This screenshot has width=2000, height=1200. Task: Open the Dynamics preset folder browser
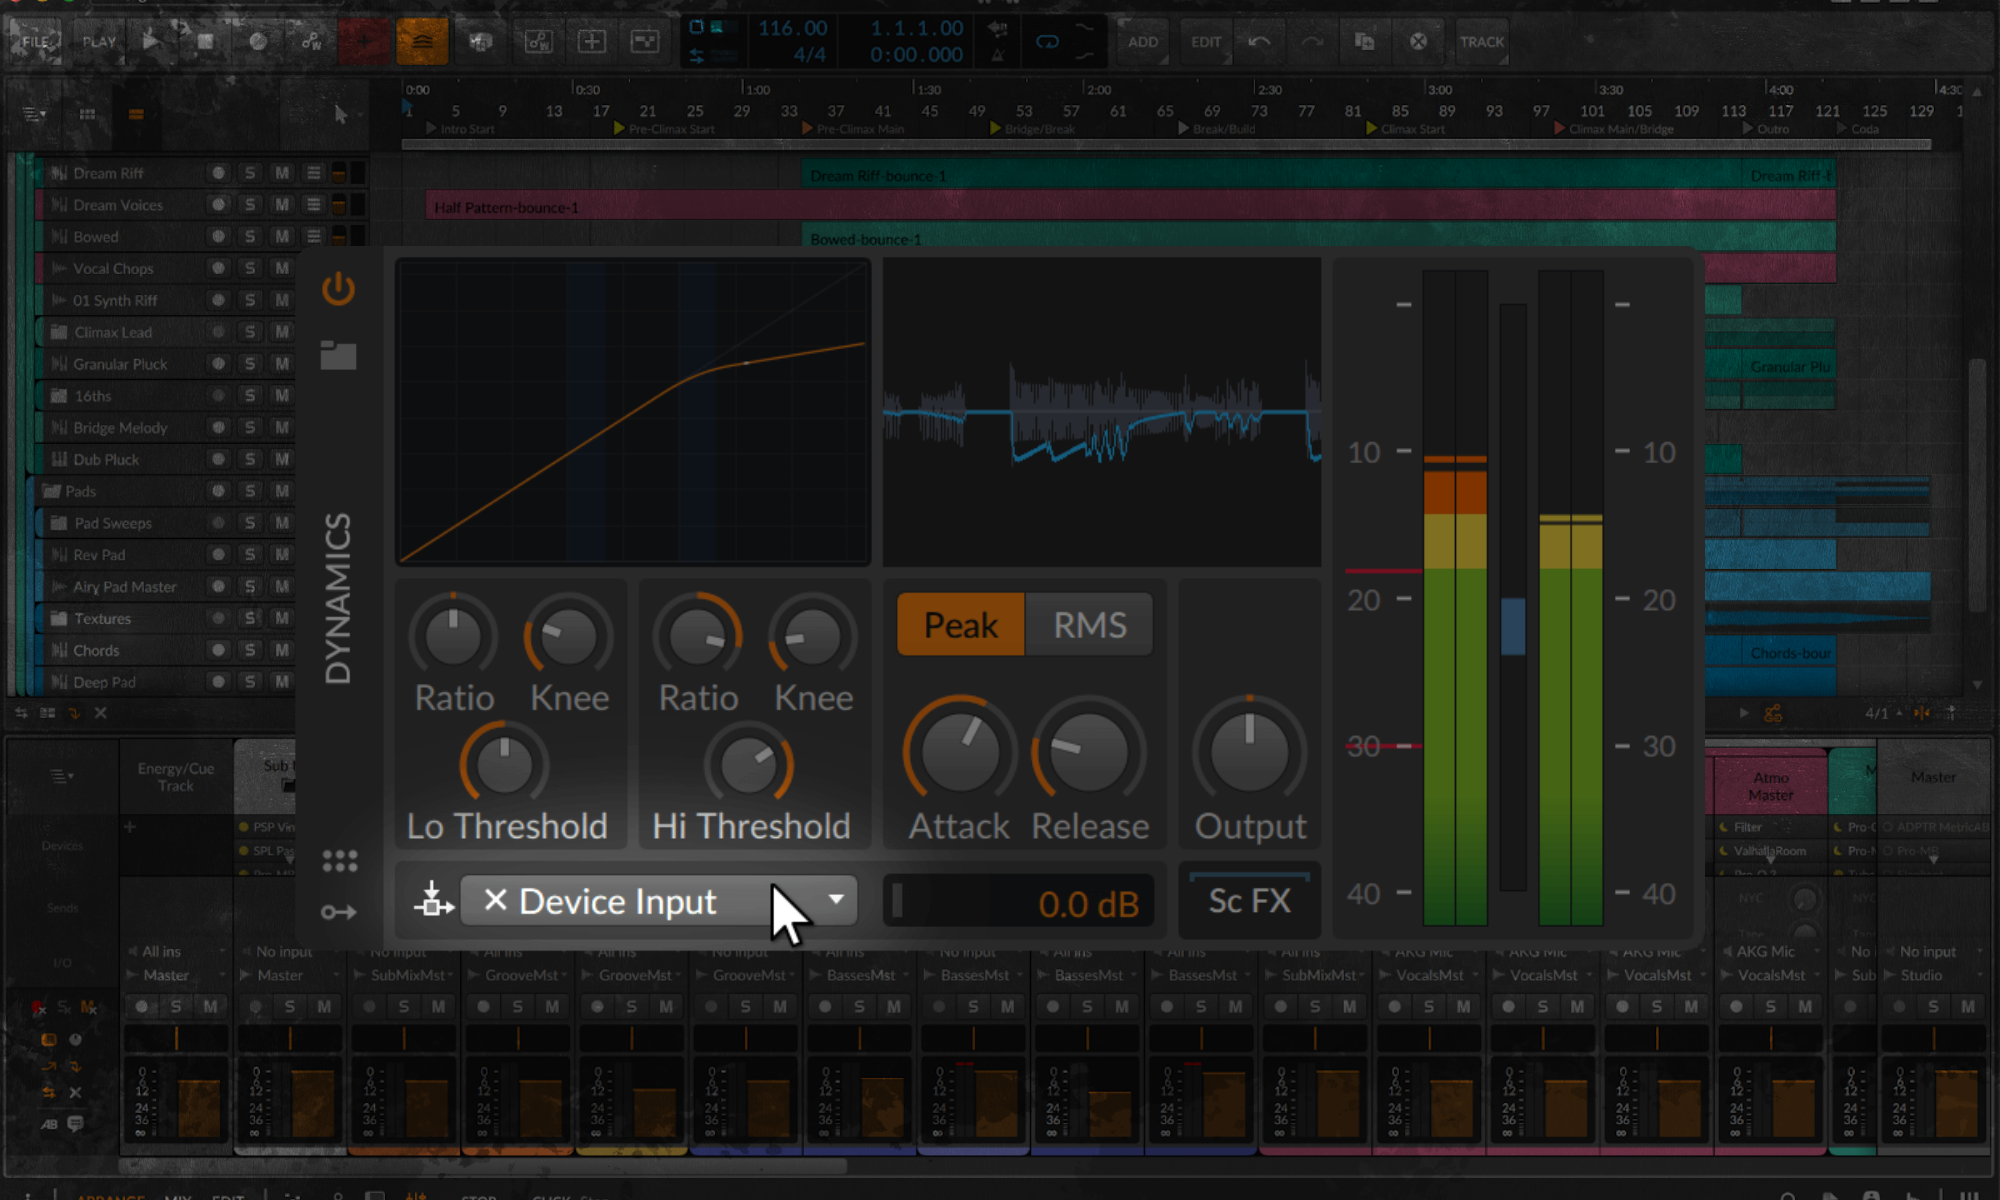338,355
